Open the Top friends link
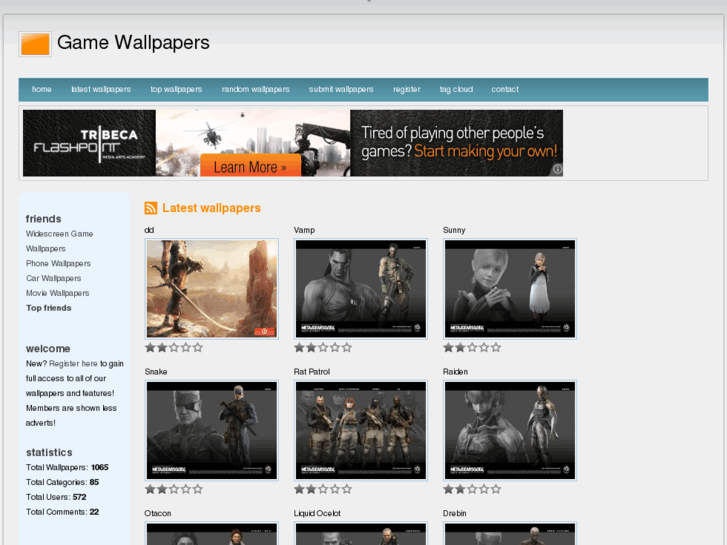The height and width of the screenshot is (545, 727). 49,308
